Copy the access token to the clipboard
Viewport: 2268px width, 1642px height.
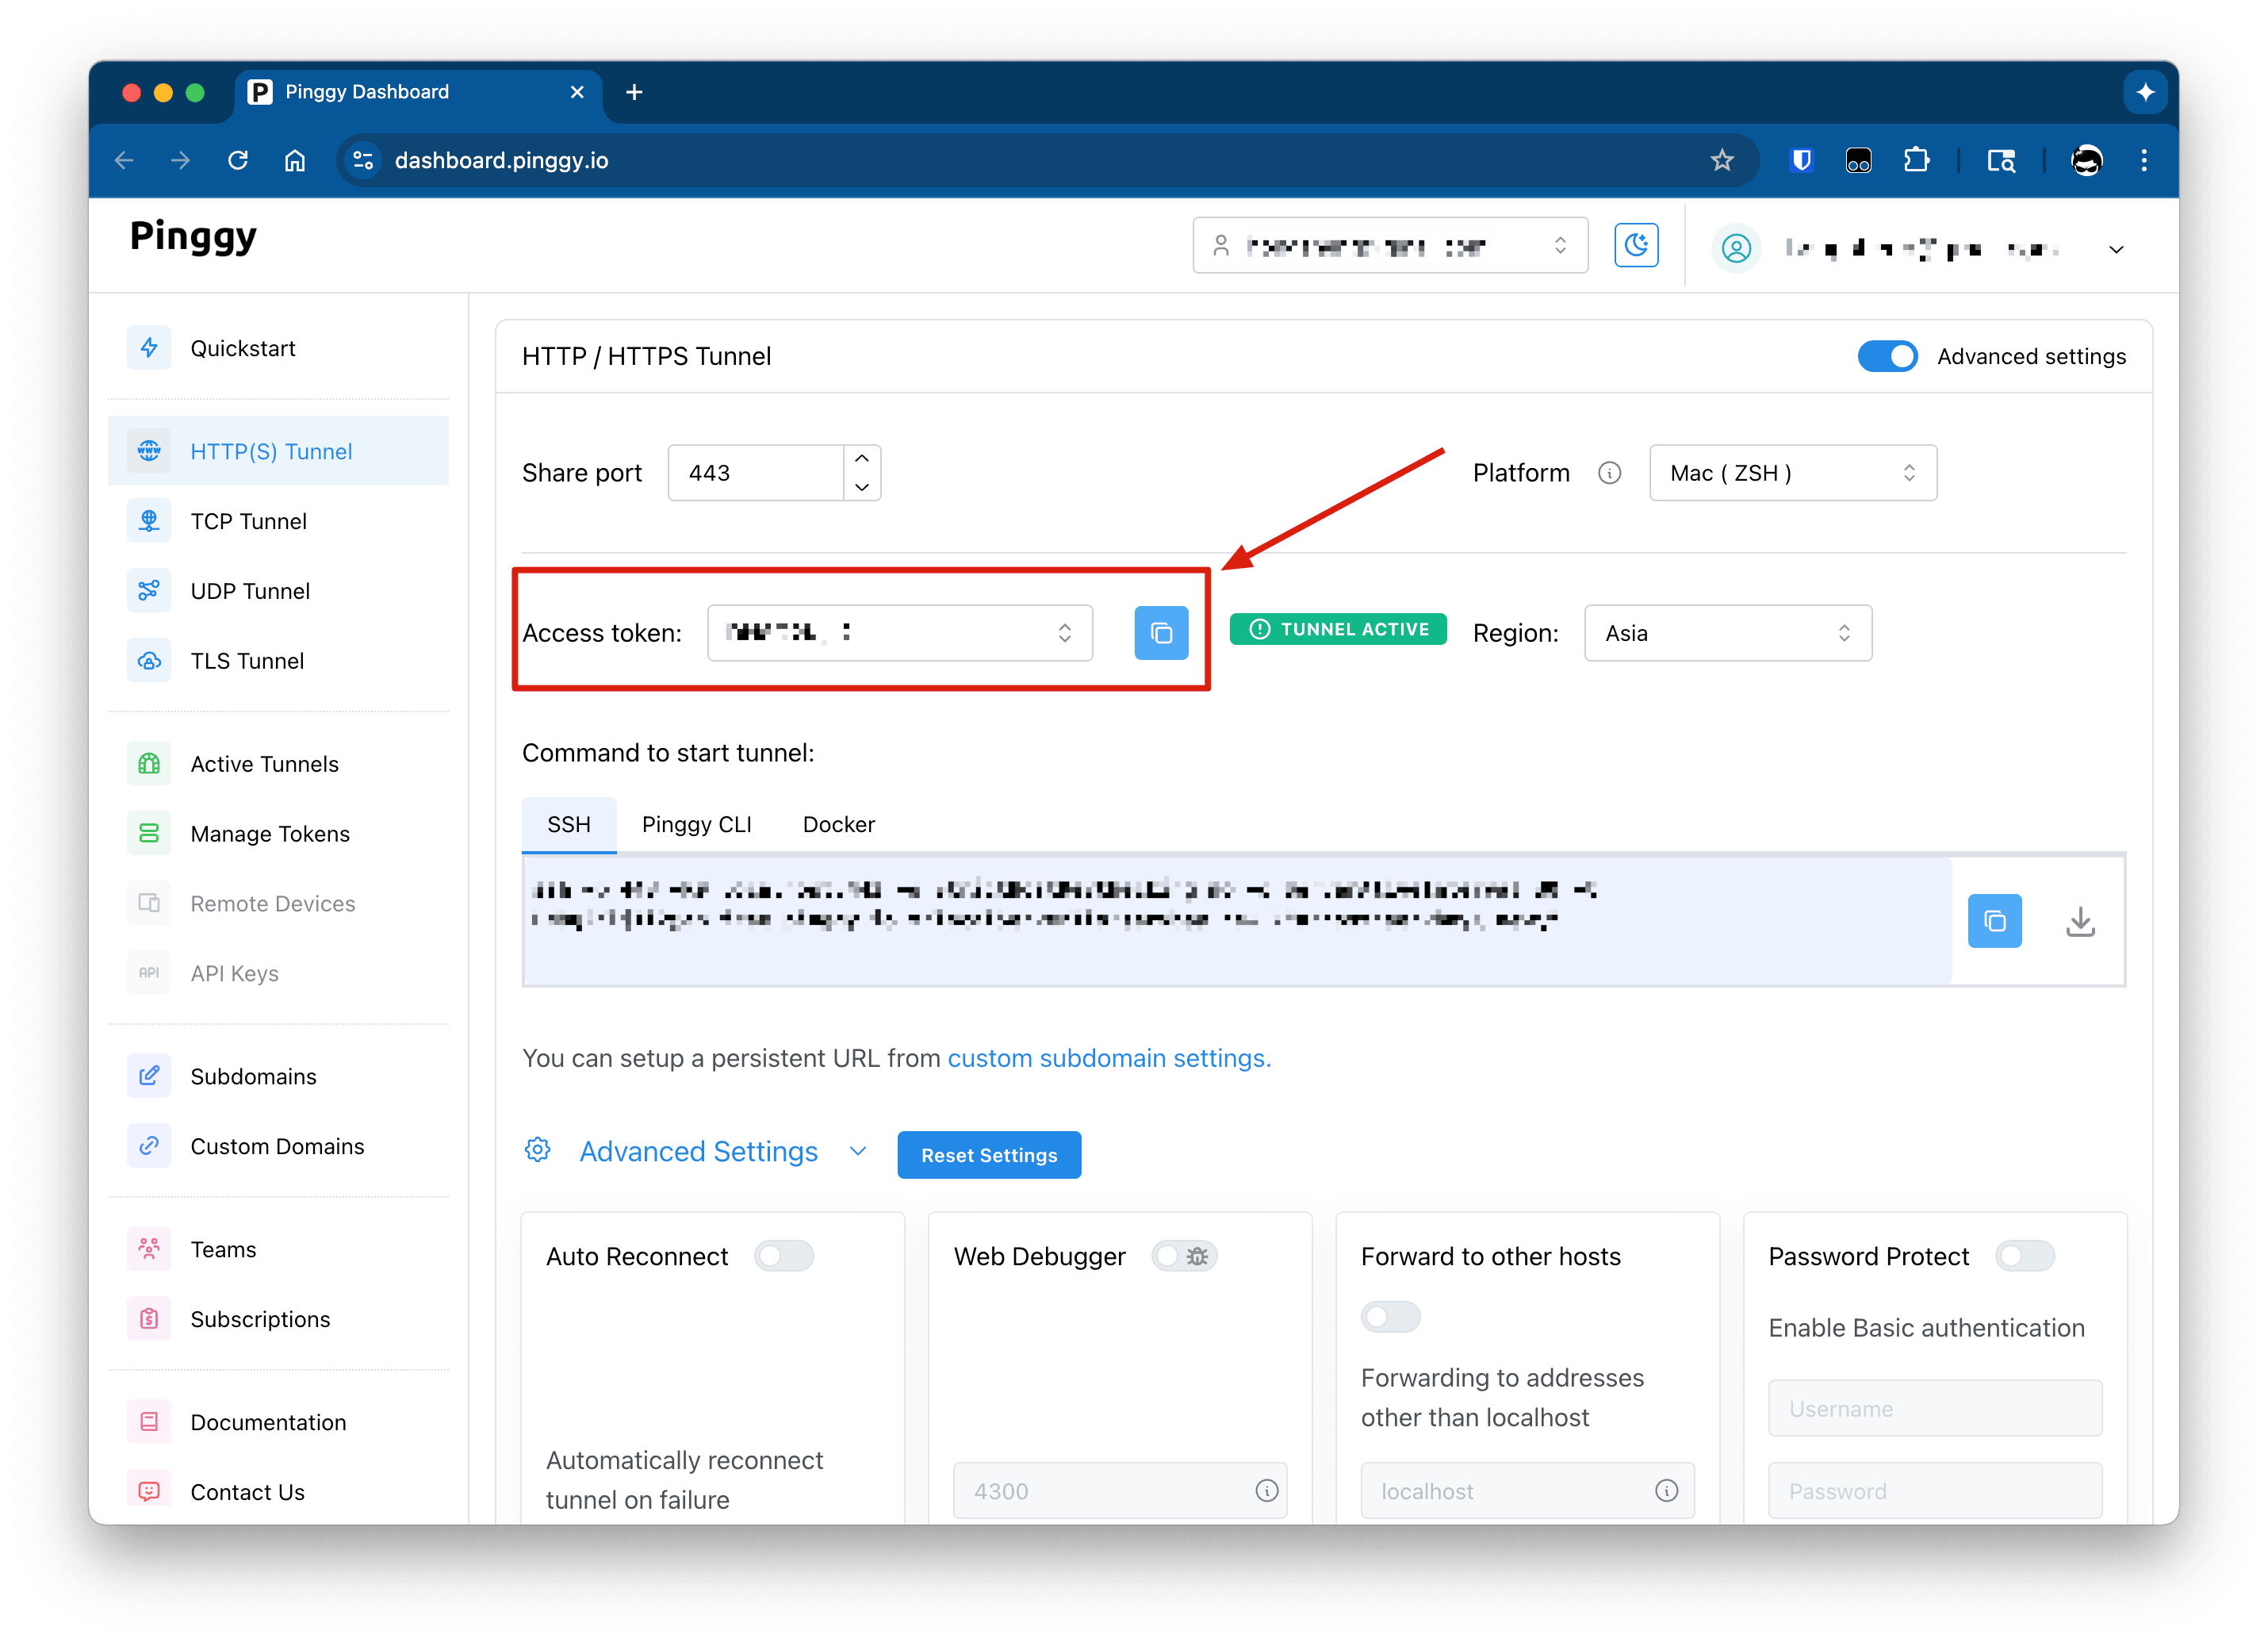[1161, 633]
